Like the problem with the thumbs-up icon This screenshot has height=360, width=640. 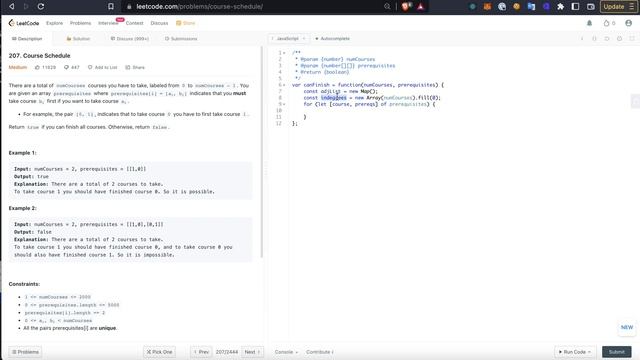(x=37, y=67)
